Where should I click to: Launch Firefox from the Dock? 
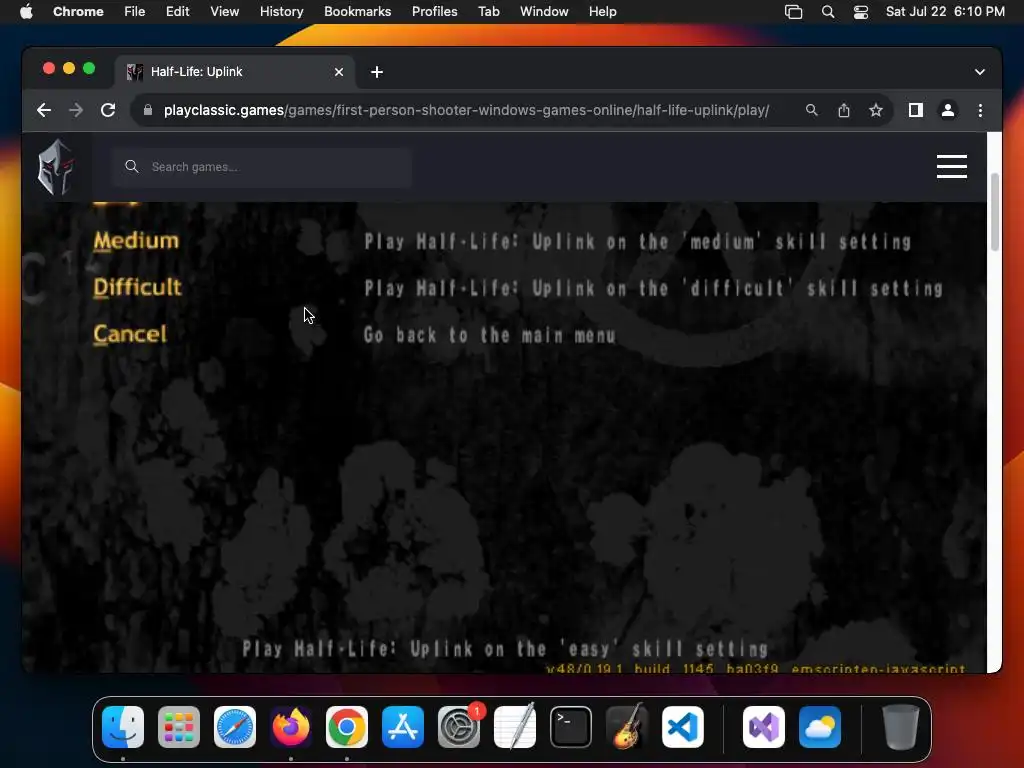click(291, 727)
